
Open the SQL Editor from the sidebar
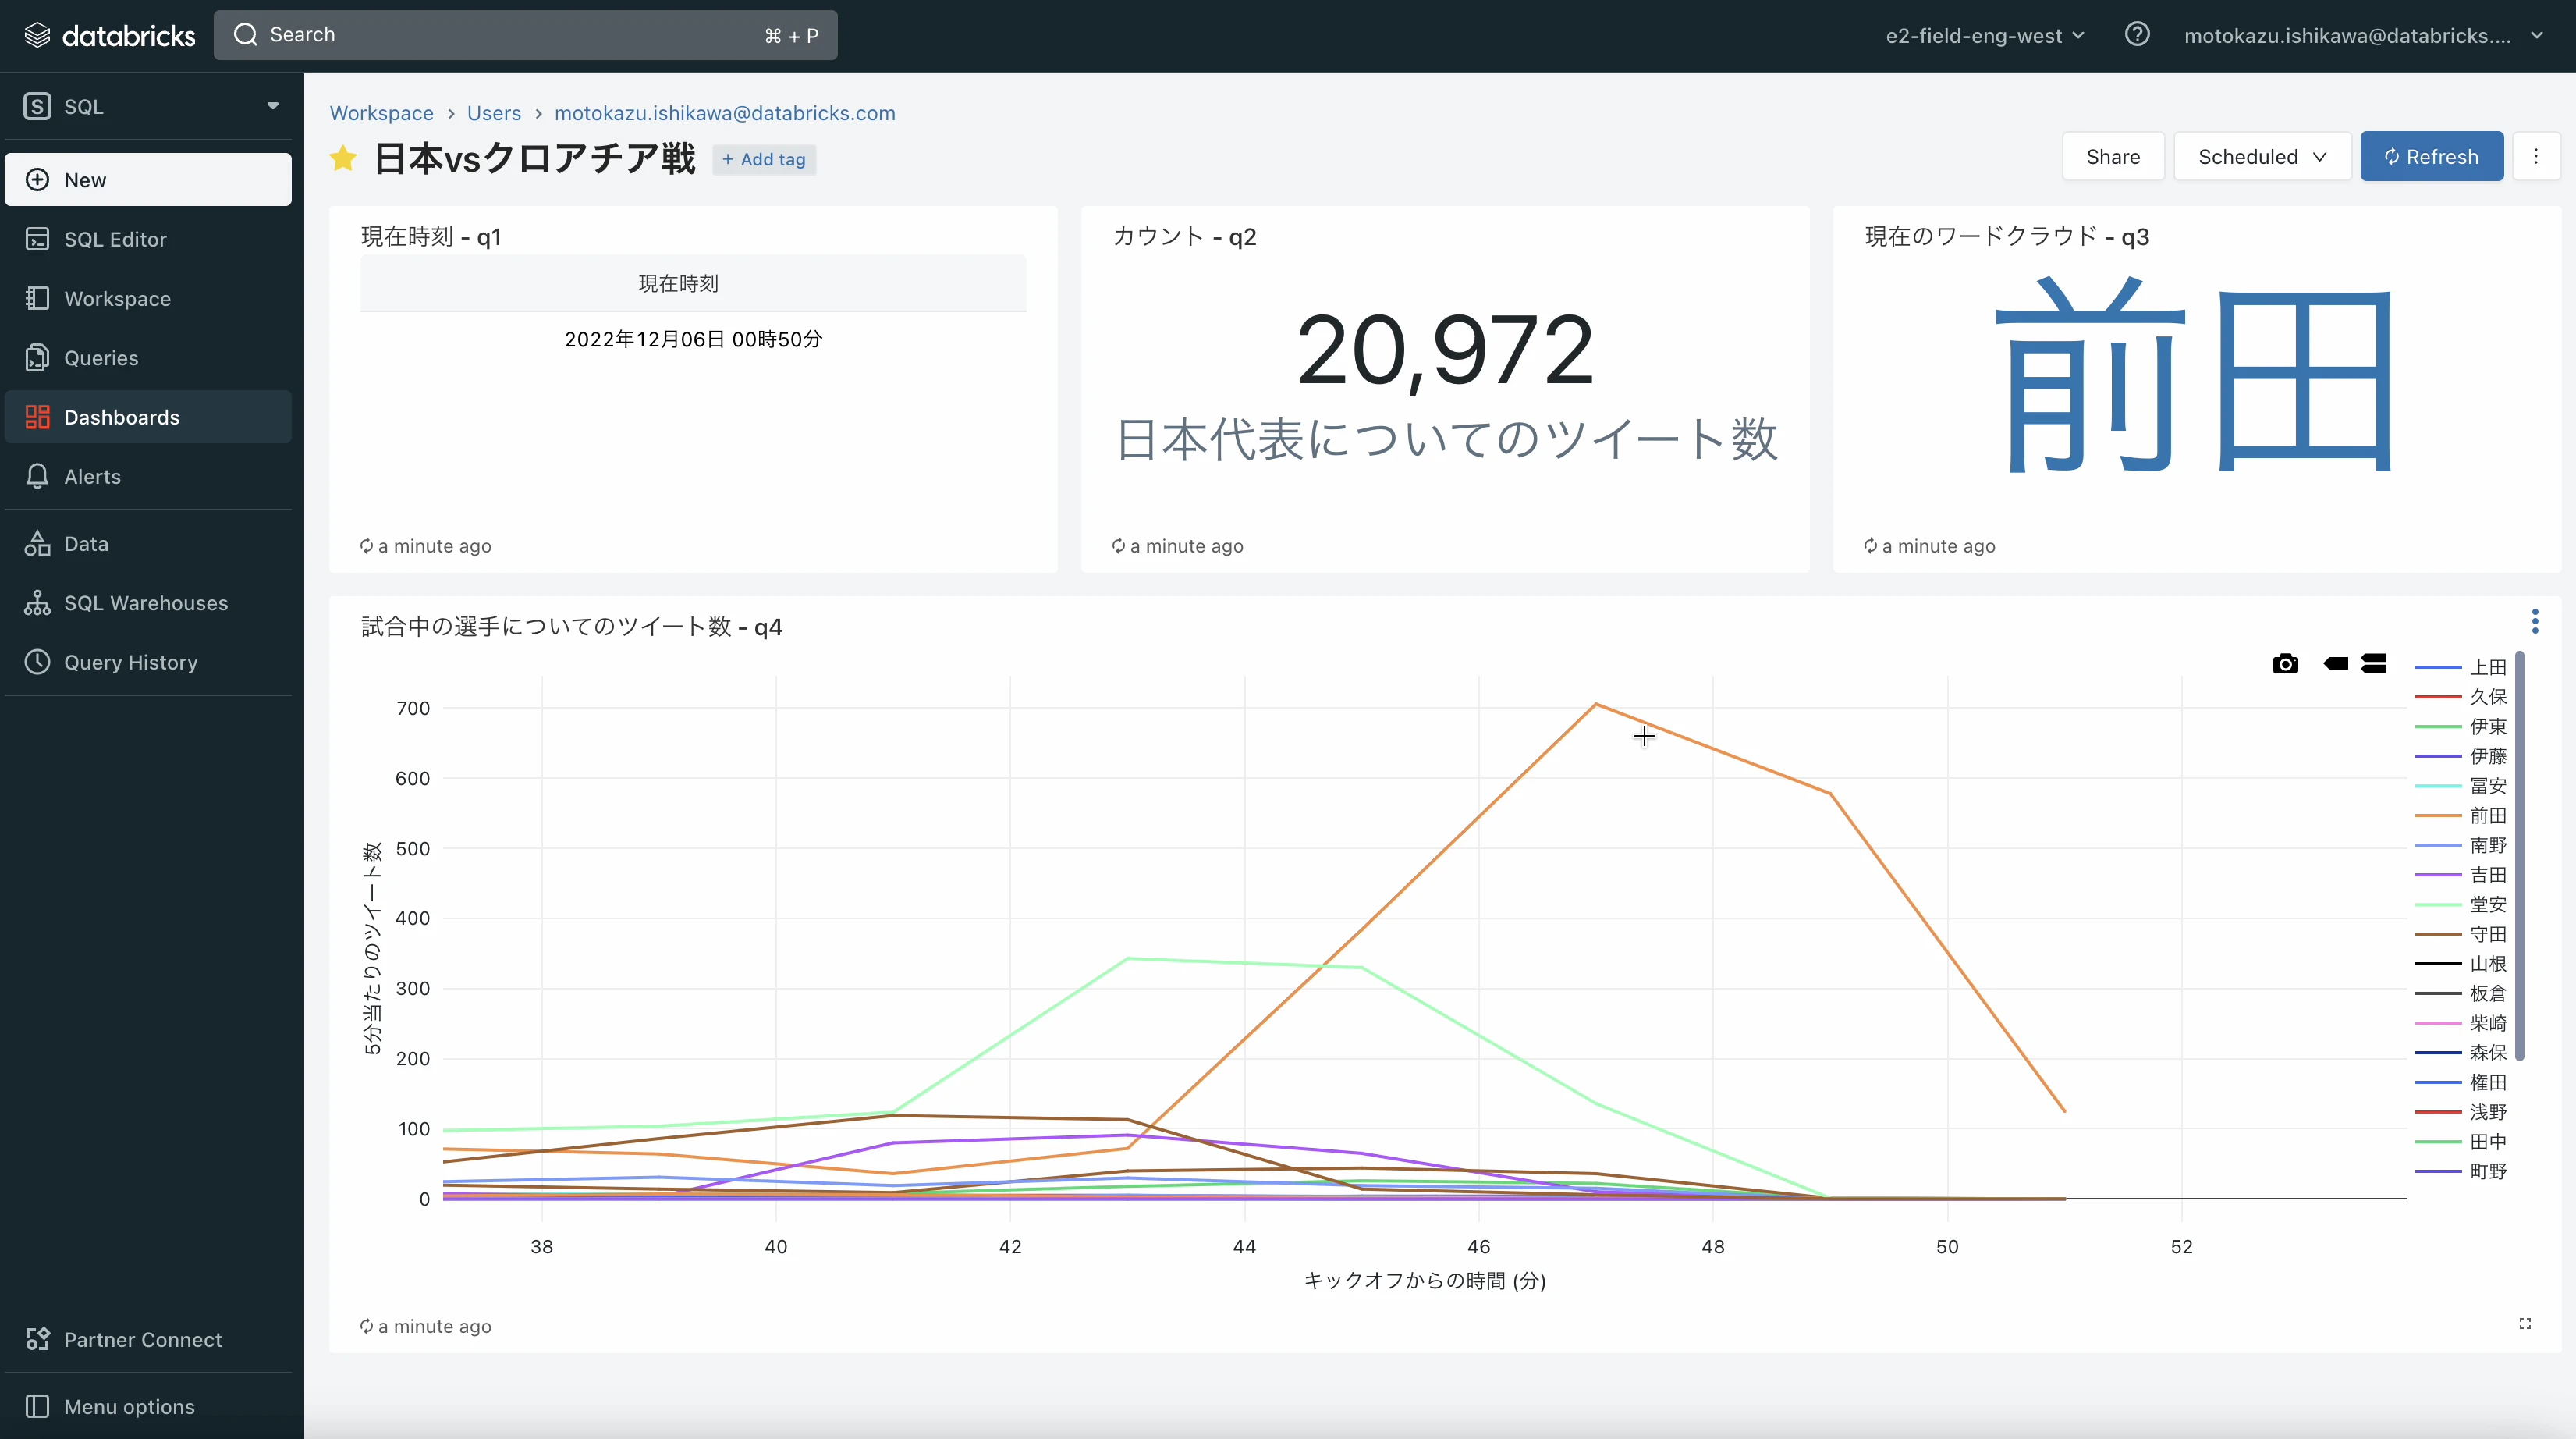pyautogui.click(x=115, y=239)
